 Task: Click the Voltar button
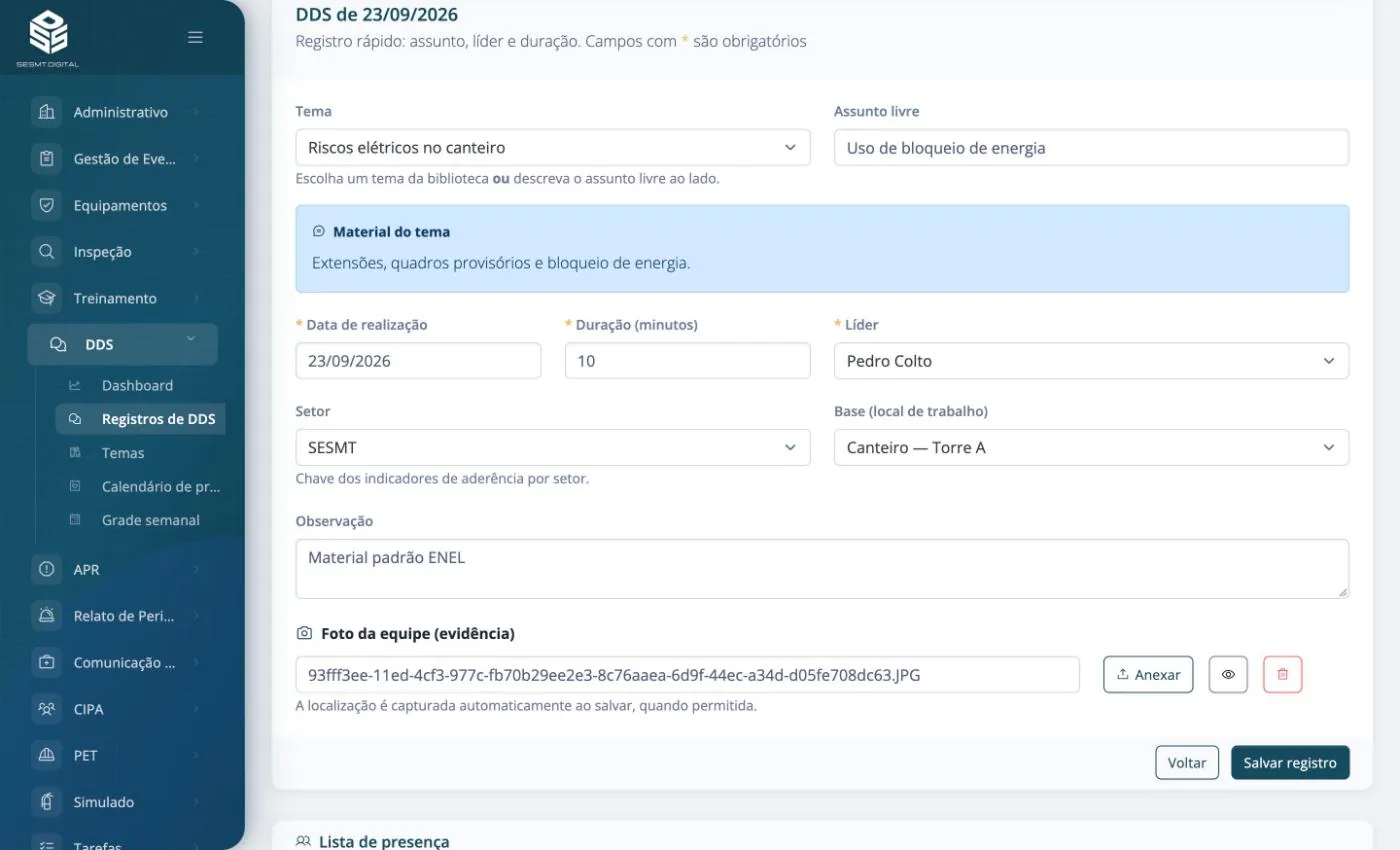tap(1187, 763)
